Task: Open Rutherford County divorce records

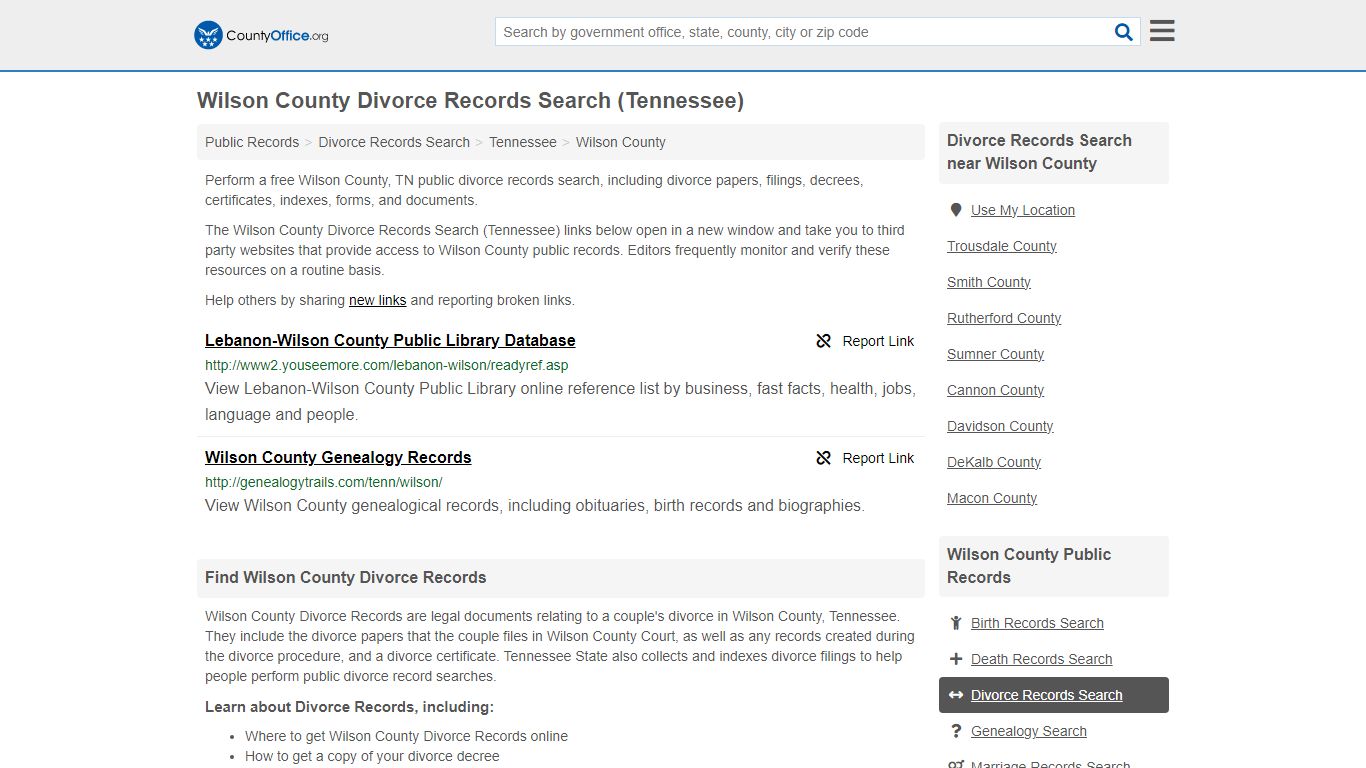Action: click(x=1004, y=318)
